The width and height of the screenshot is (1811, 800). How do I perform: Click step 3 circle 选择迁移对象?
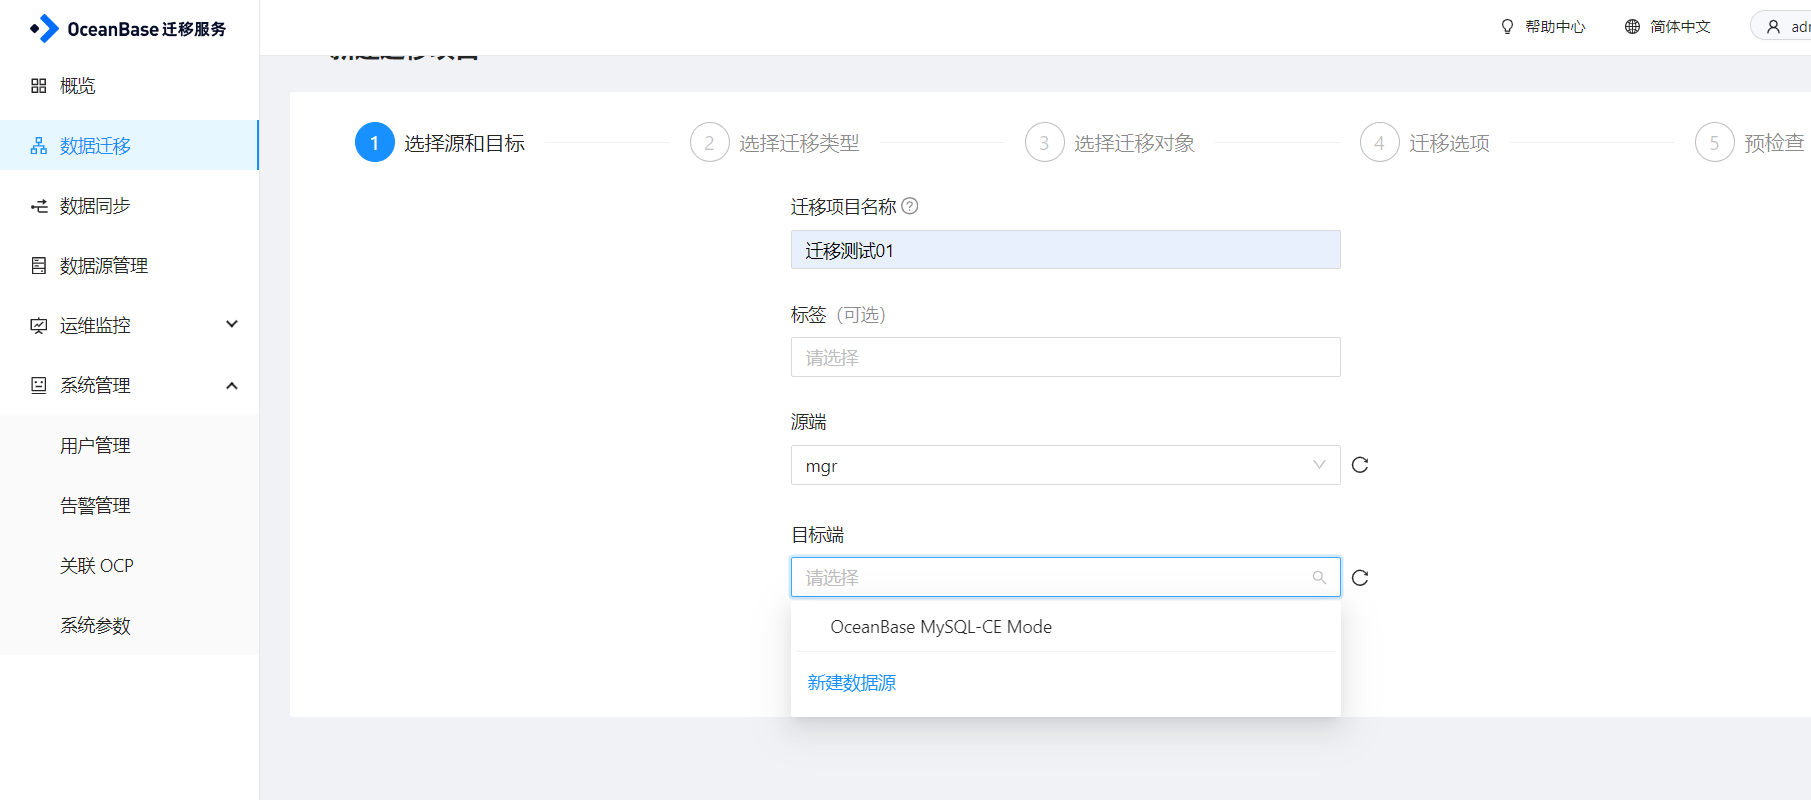tap(1045, 143)
